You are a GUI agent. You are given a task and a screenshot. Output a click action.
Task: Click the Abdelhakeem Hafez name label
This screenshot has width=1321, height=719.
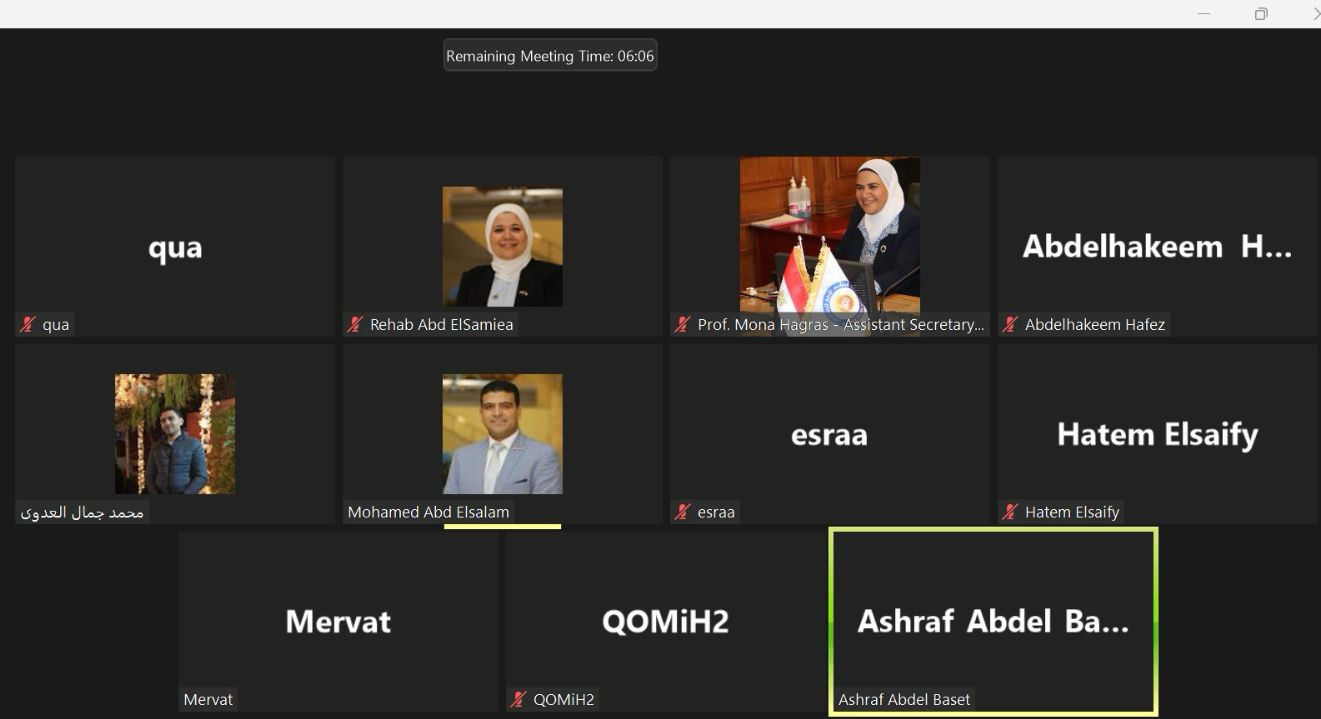click(x=1095, y=324)
